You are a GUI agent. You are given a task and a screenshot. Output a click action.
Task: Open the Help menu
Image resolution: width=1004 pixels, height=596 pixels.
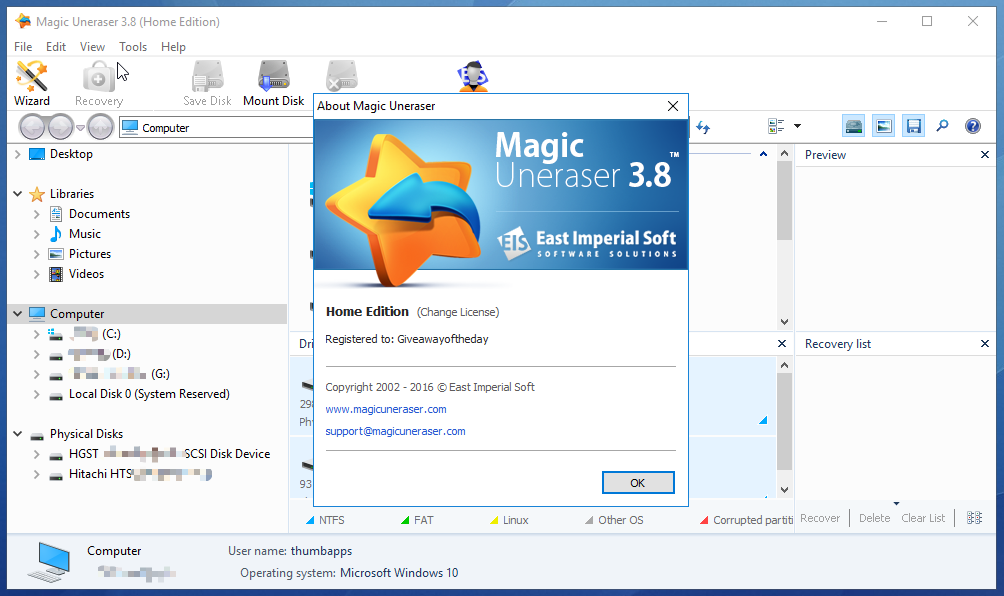tap(173, 47)
